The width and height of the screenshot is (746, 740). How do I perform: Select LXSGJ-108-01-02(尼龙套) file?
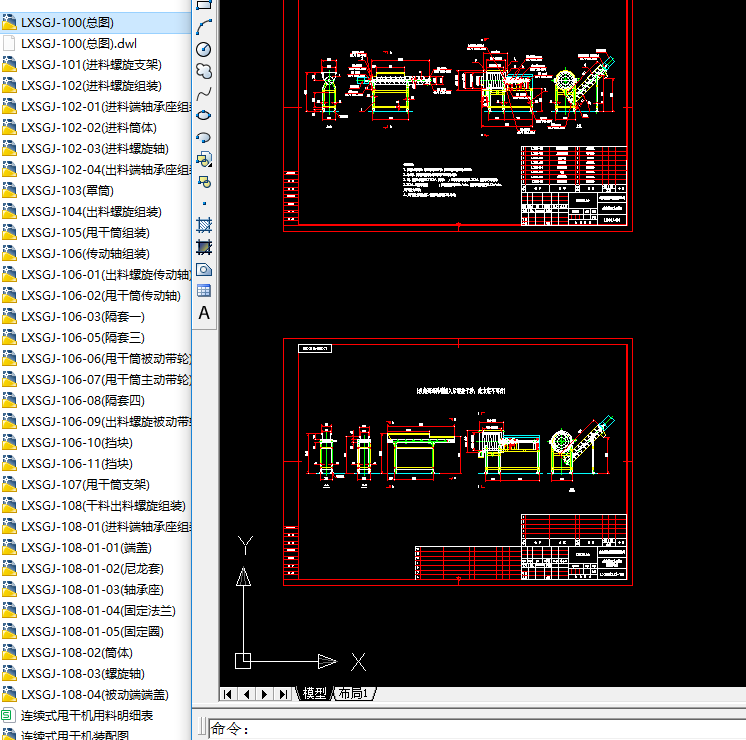[92, 569]
